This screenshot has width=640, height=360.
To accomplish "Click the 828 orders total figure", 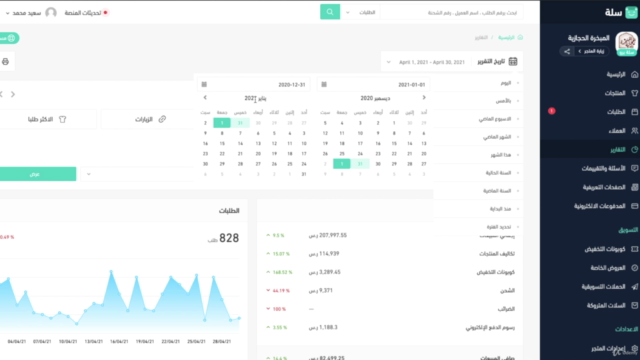I will (229, 238).
